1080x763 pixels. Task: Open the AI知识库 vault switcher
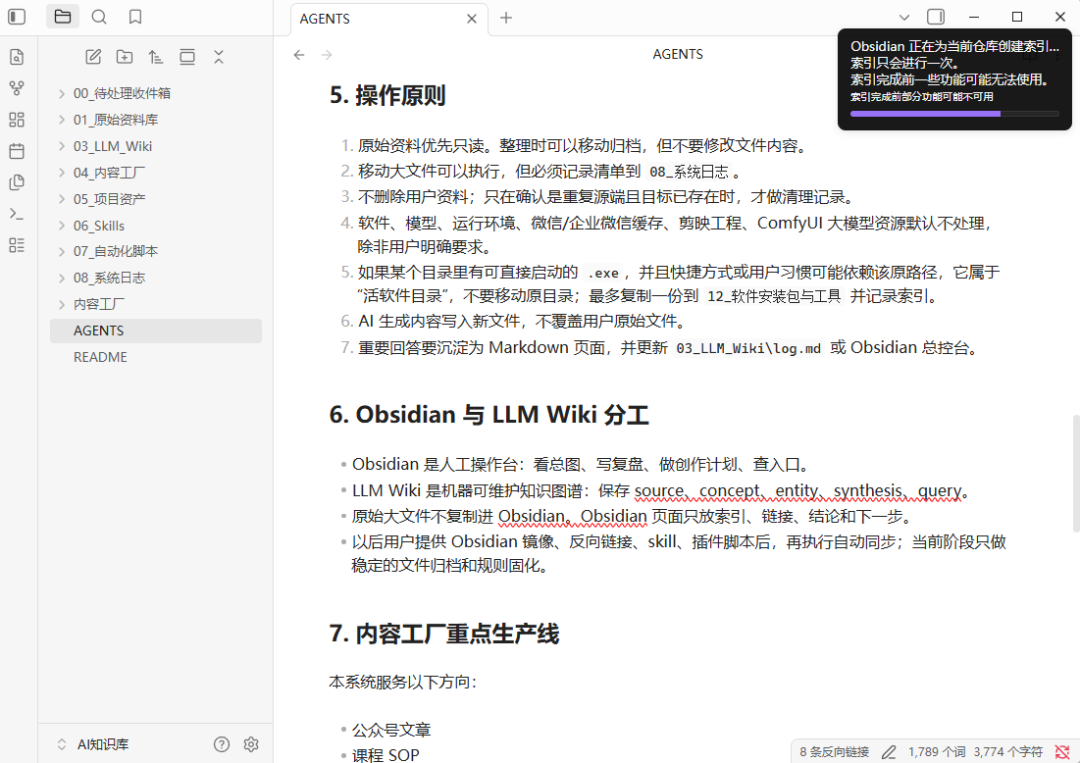coord(93,744)
